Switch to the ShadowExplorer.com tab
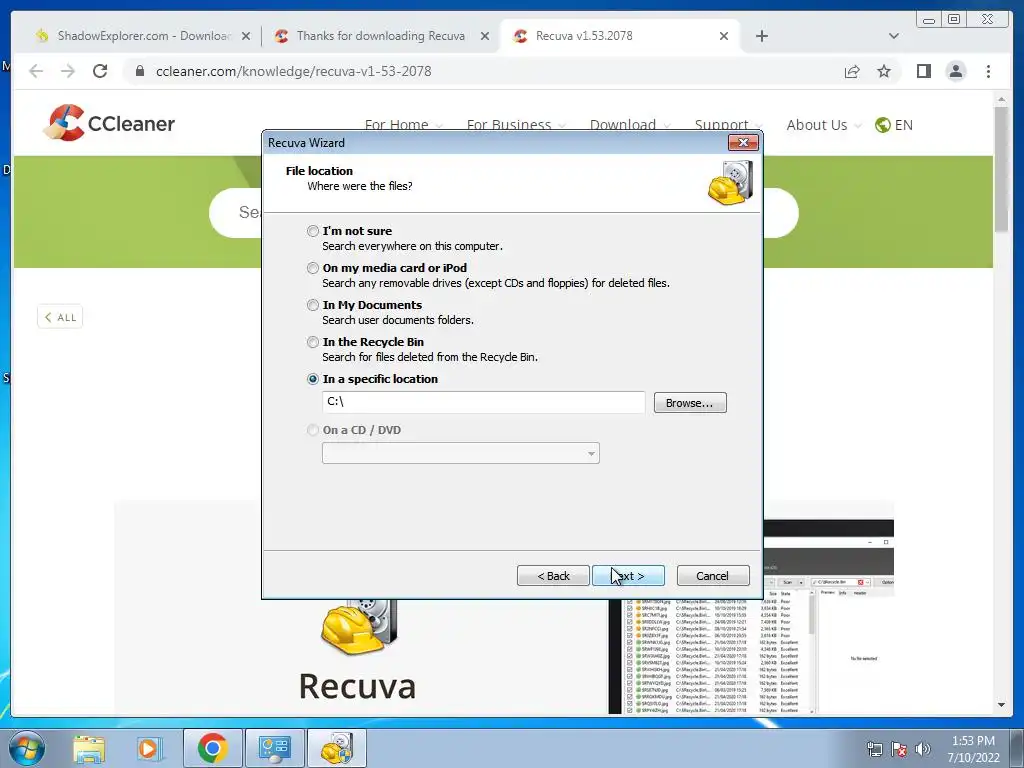 tap(143, 36)
